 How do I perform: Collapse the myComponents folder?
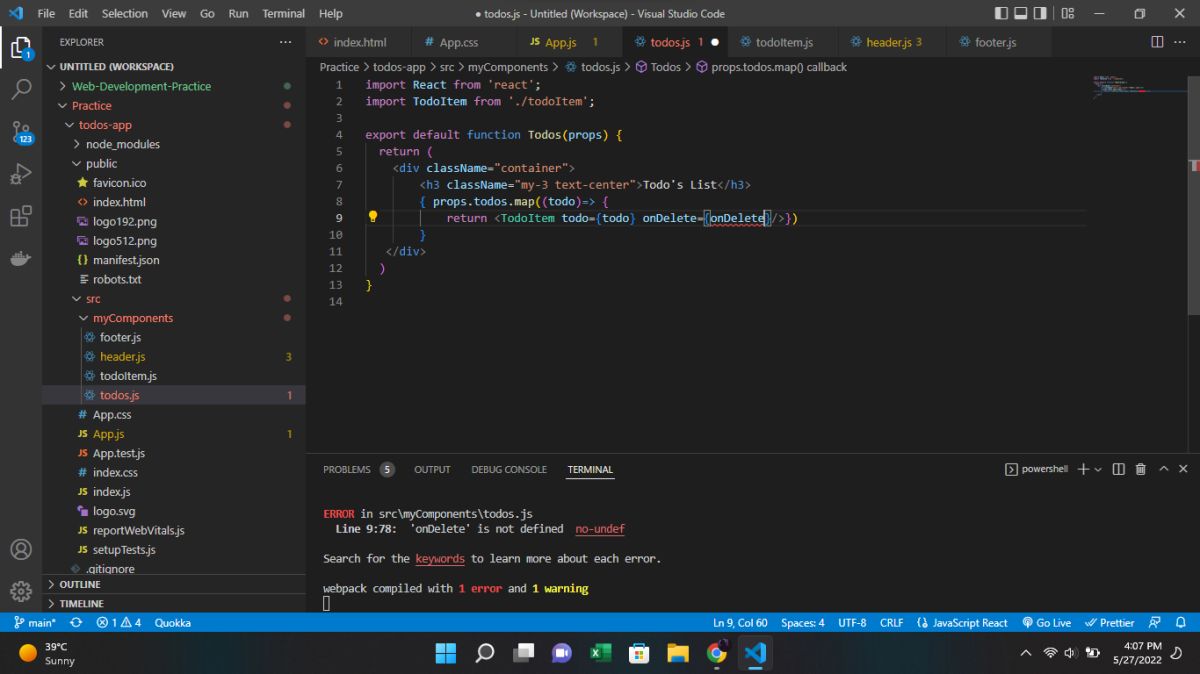coord(84,318)
